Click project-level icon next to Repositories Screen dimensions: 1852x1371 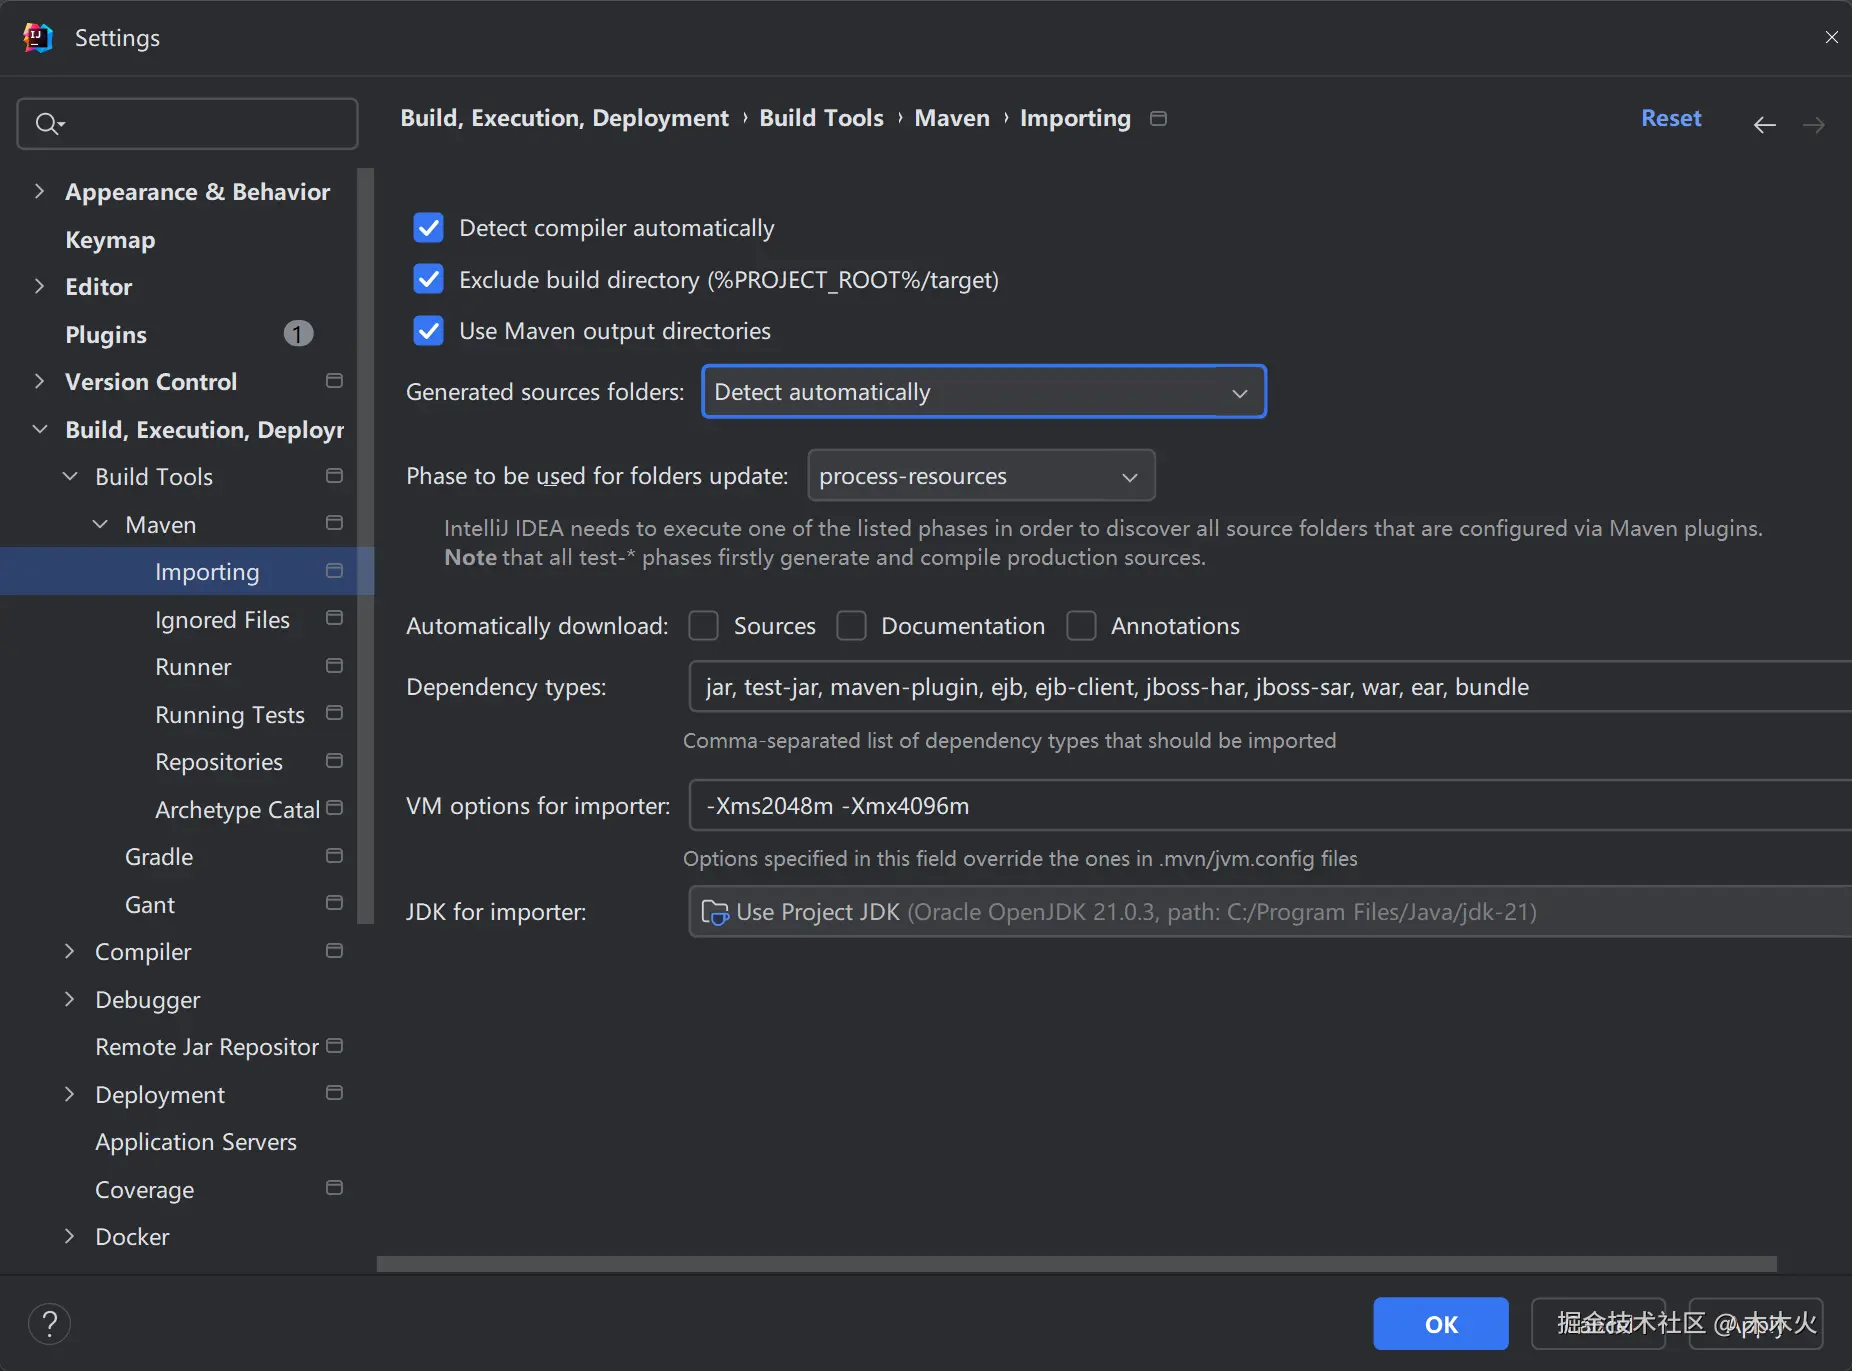[x=334, y=761]
